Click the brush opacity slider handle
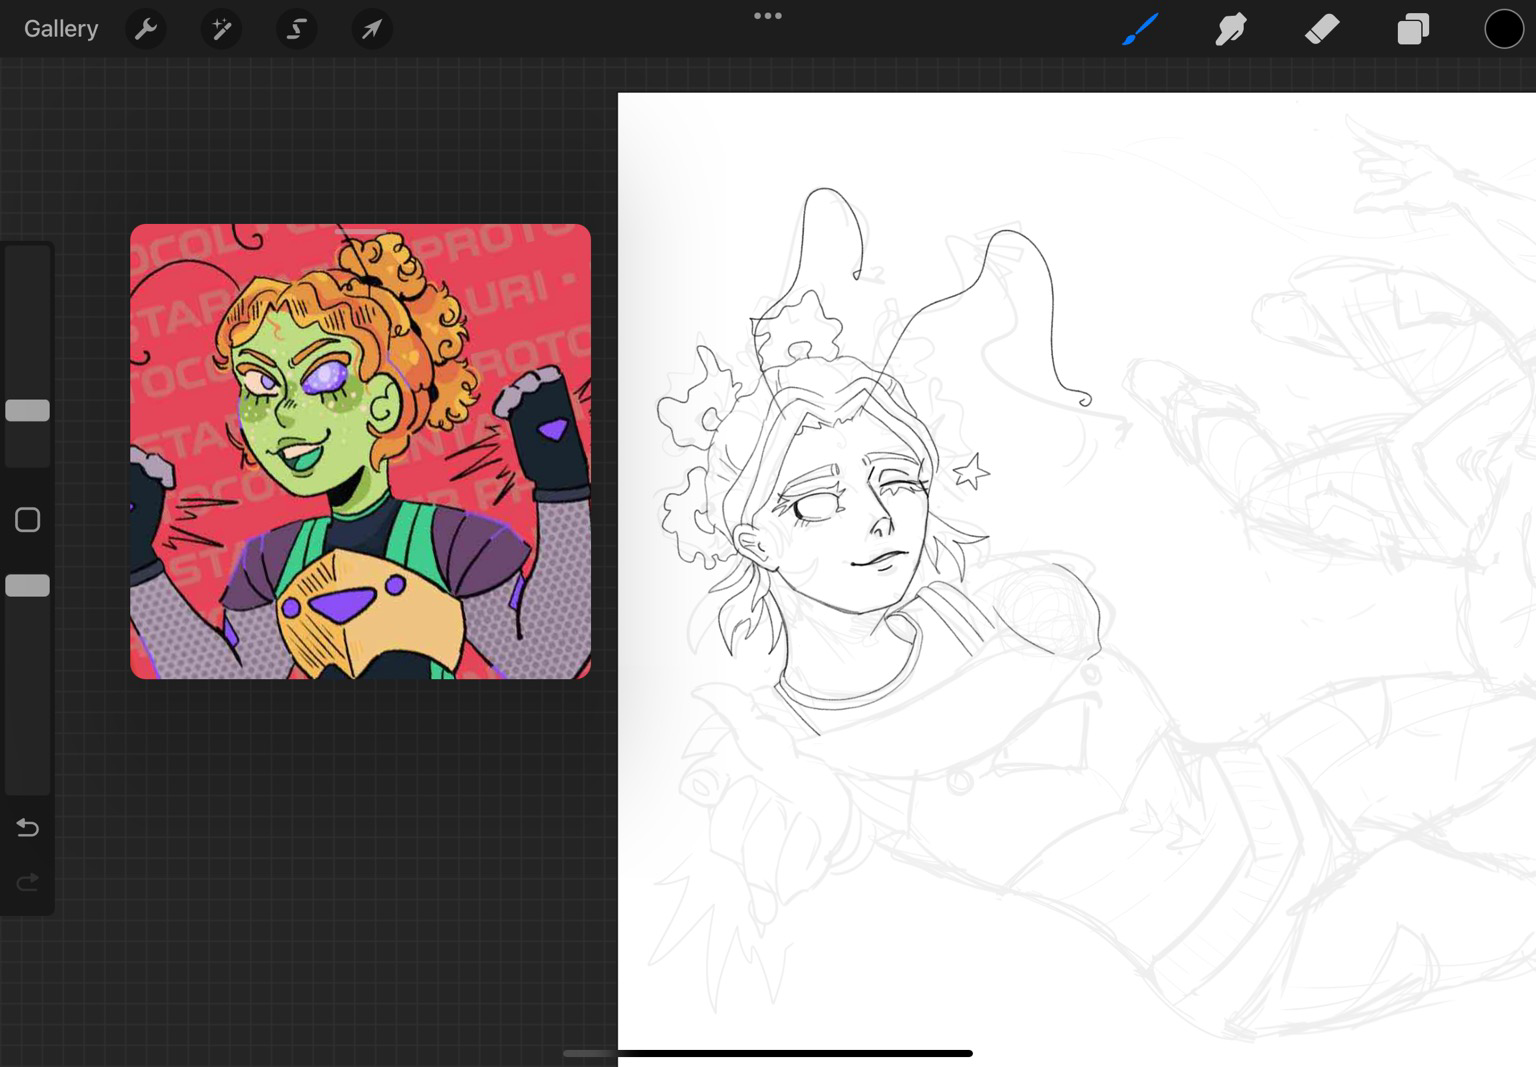This screenshot has height=1067, width=1536. pyautogui.click(x=27, y=586)
